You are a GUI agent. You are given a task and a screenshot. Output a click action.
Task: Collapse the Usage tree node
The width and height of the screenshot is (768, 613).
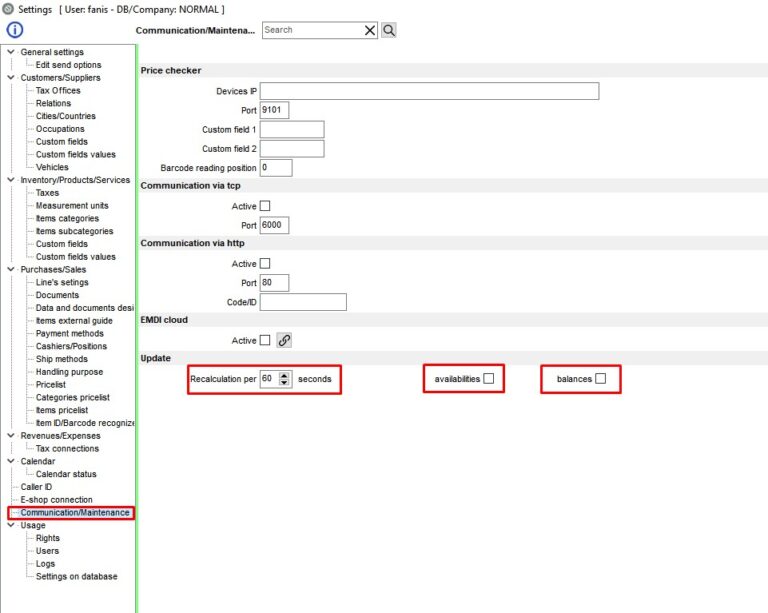coord(10,525)
